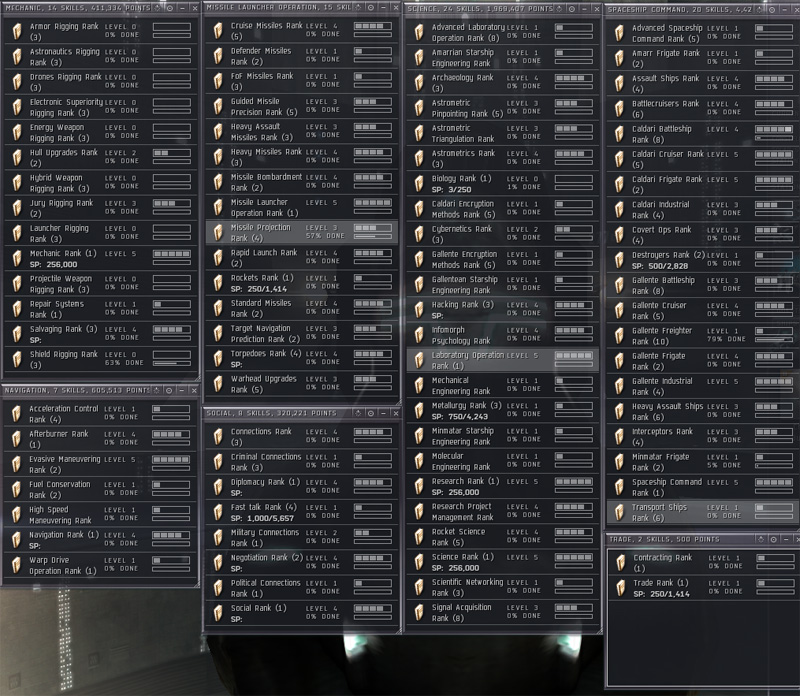Click the Social Rank (1) skill book icon
The image size is (800, 696).
click(218, 613)
